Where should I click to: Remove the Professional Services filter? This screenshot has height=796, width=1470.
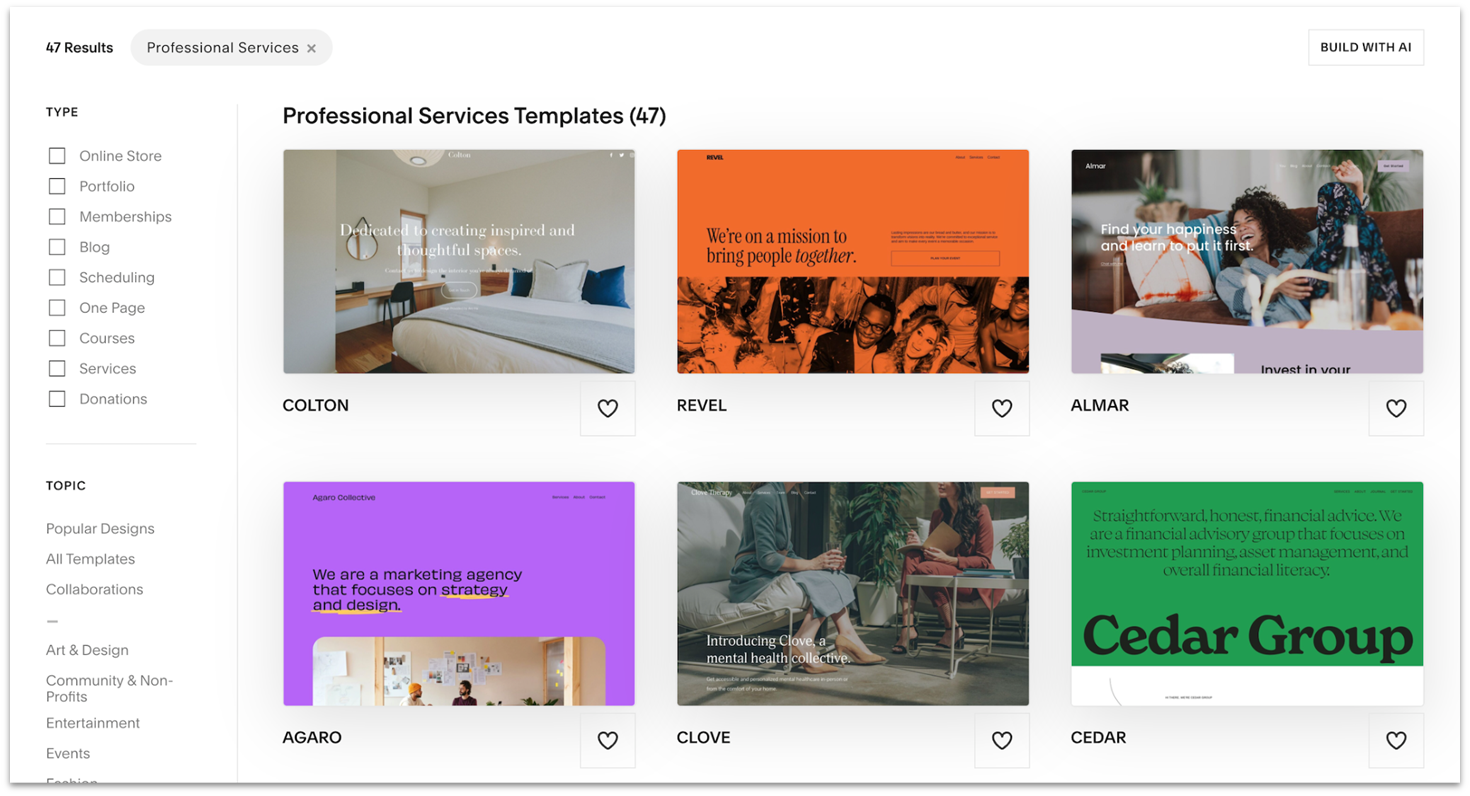pyautogui.click(x=311, y=47)
